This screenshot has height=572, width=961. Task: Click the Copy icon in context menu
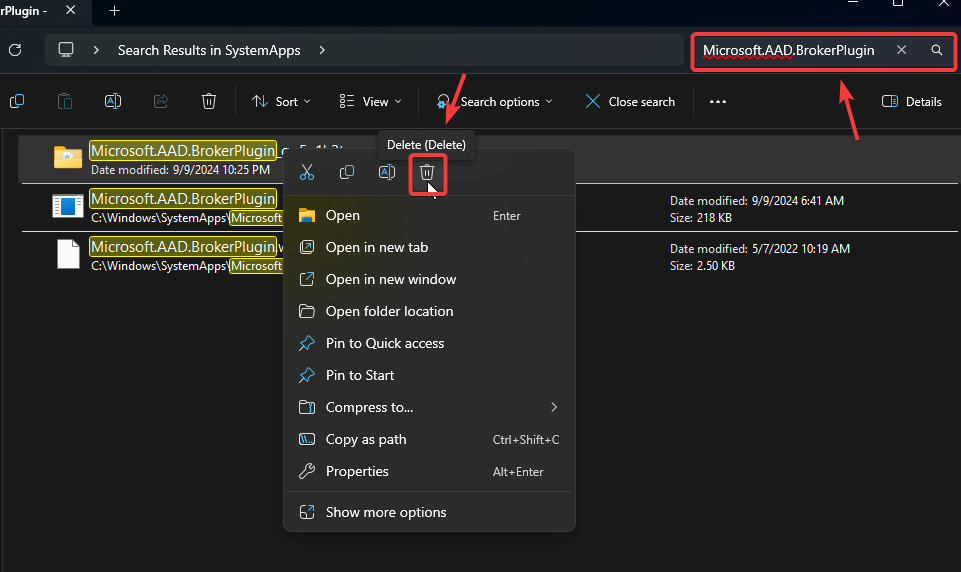347,173
